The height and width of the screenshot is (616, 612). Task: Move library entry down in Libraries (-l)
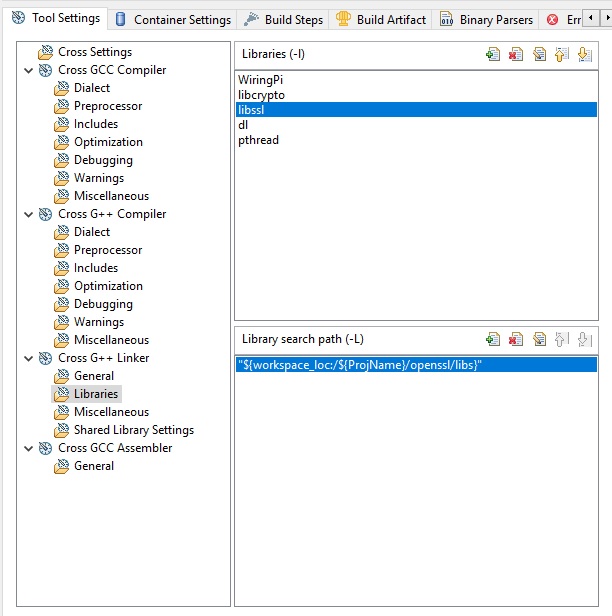[x=585, y=54]
